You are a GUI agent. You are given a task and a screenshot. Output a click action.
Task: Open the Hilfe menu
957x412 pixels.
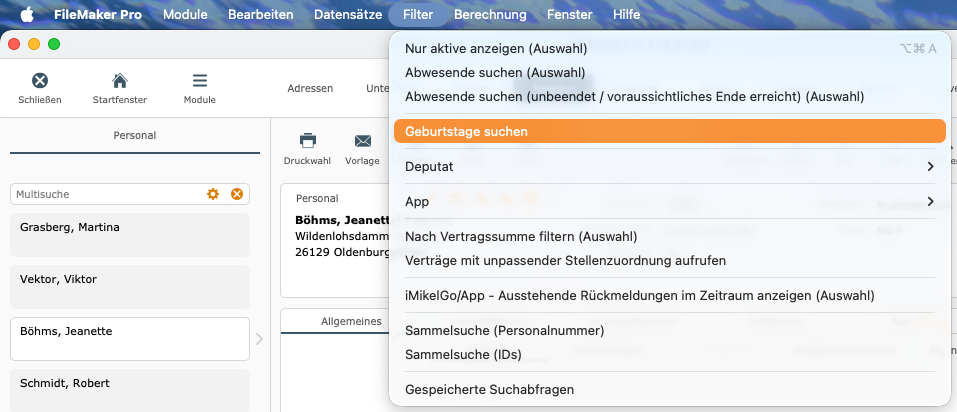tap(626, 15)
